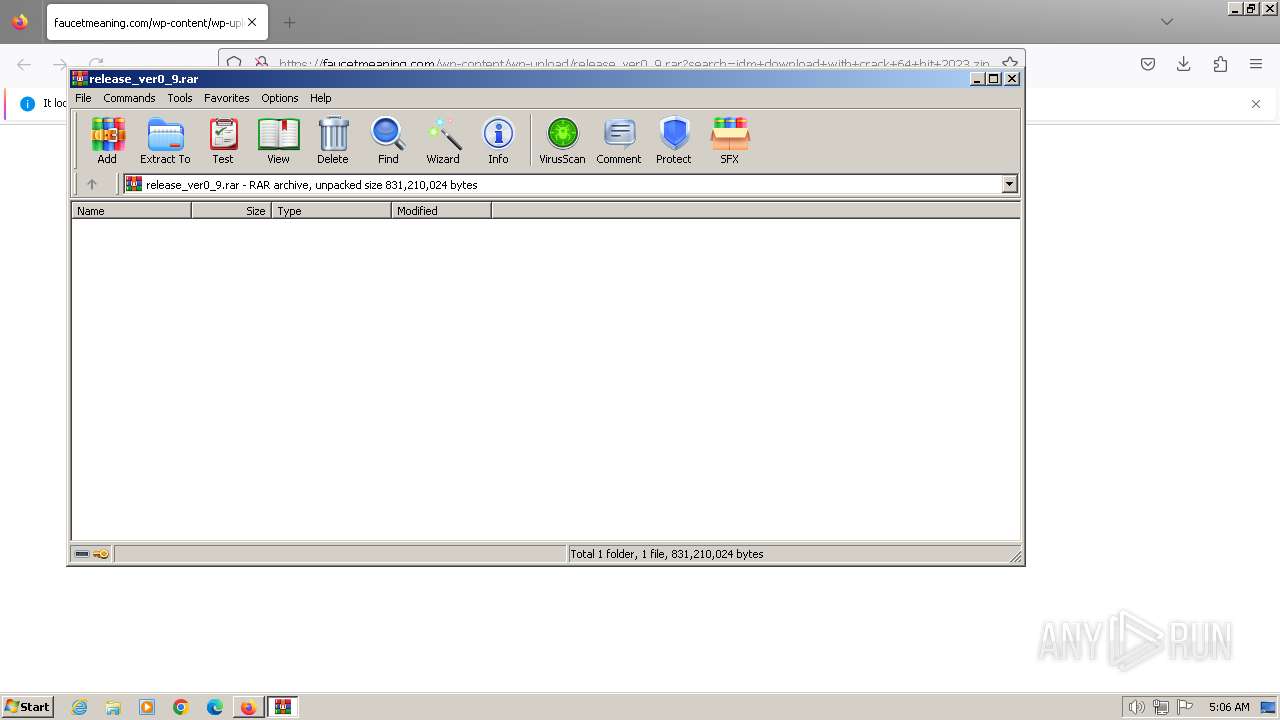Click the drive icon in WinRAR status bar
Viewport: 1280px width, 720px height.
82,554
